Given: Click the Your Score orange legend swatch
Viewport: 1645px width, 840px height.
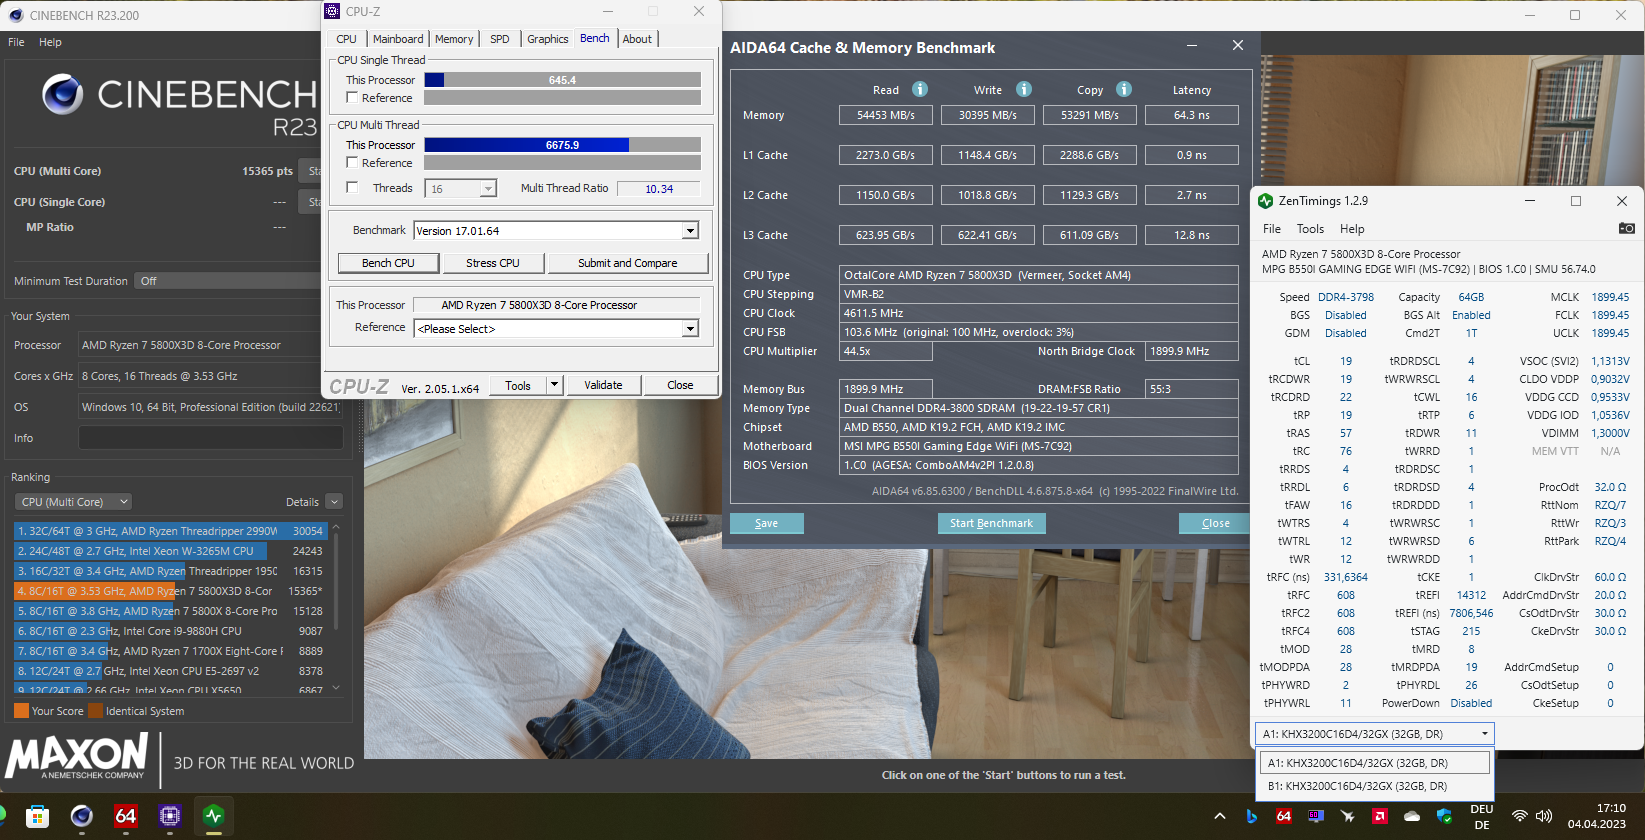Looking at the screenshot, I should pyautogui.click(x=21, y=711).
